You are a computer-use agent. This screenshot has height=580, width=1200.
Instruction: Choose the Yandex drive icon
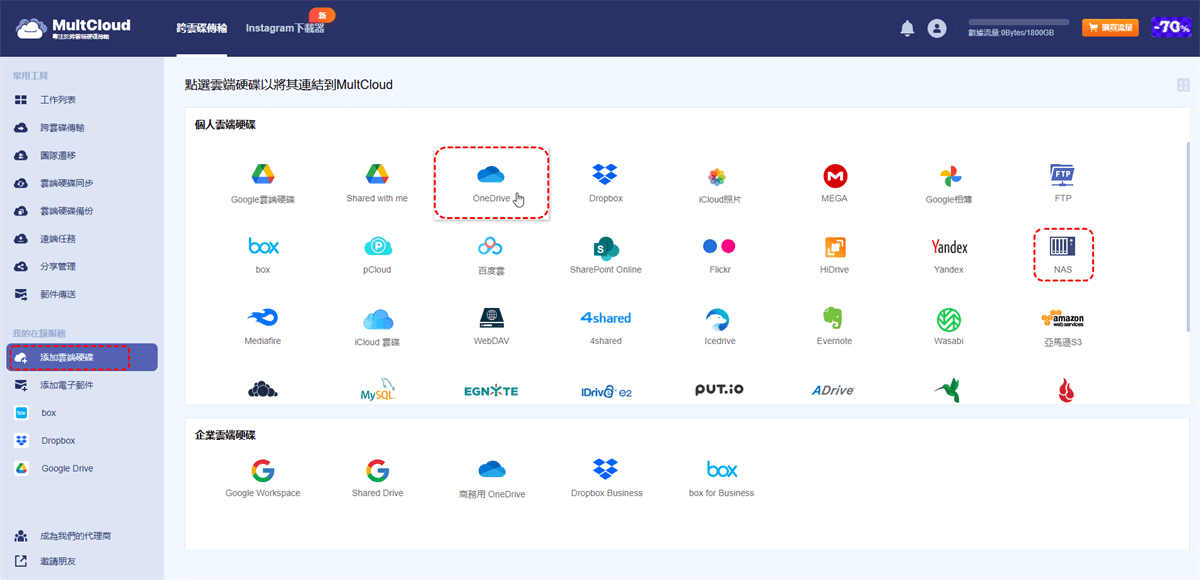tap(949, 246)
